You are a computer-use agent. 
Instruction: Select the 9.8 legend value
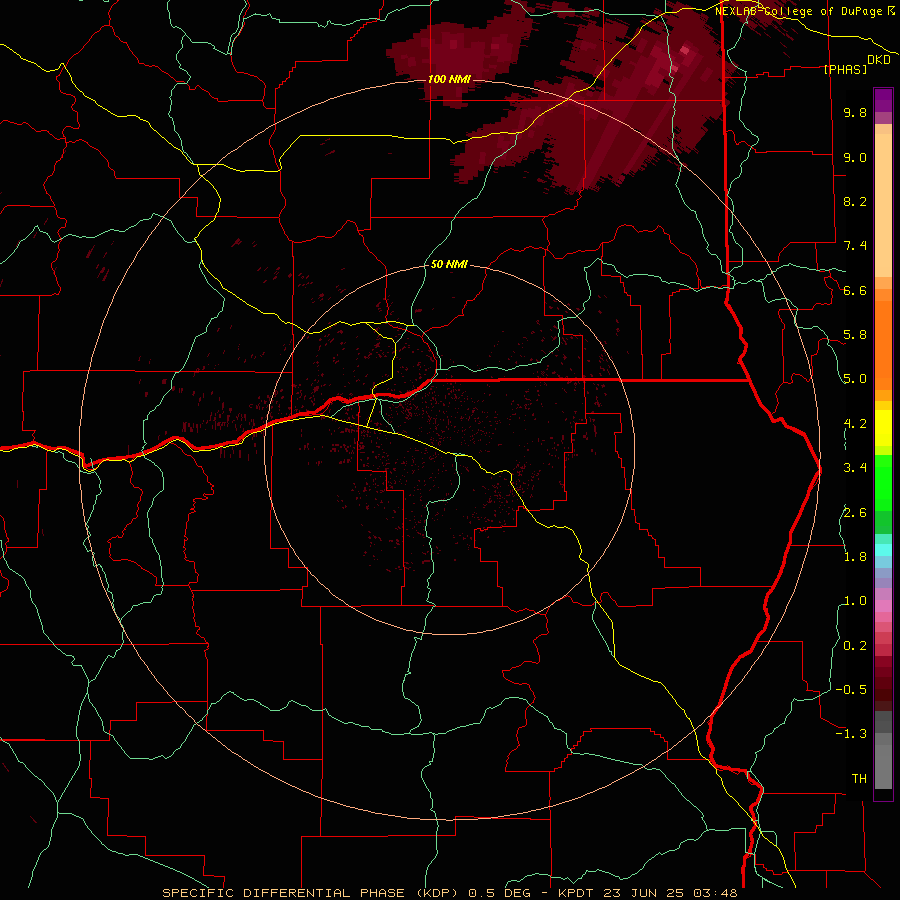click(x=855, y=112)
